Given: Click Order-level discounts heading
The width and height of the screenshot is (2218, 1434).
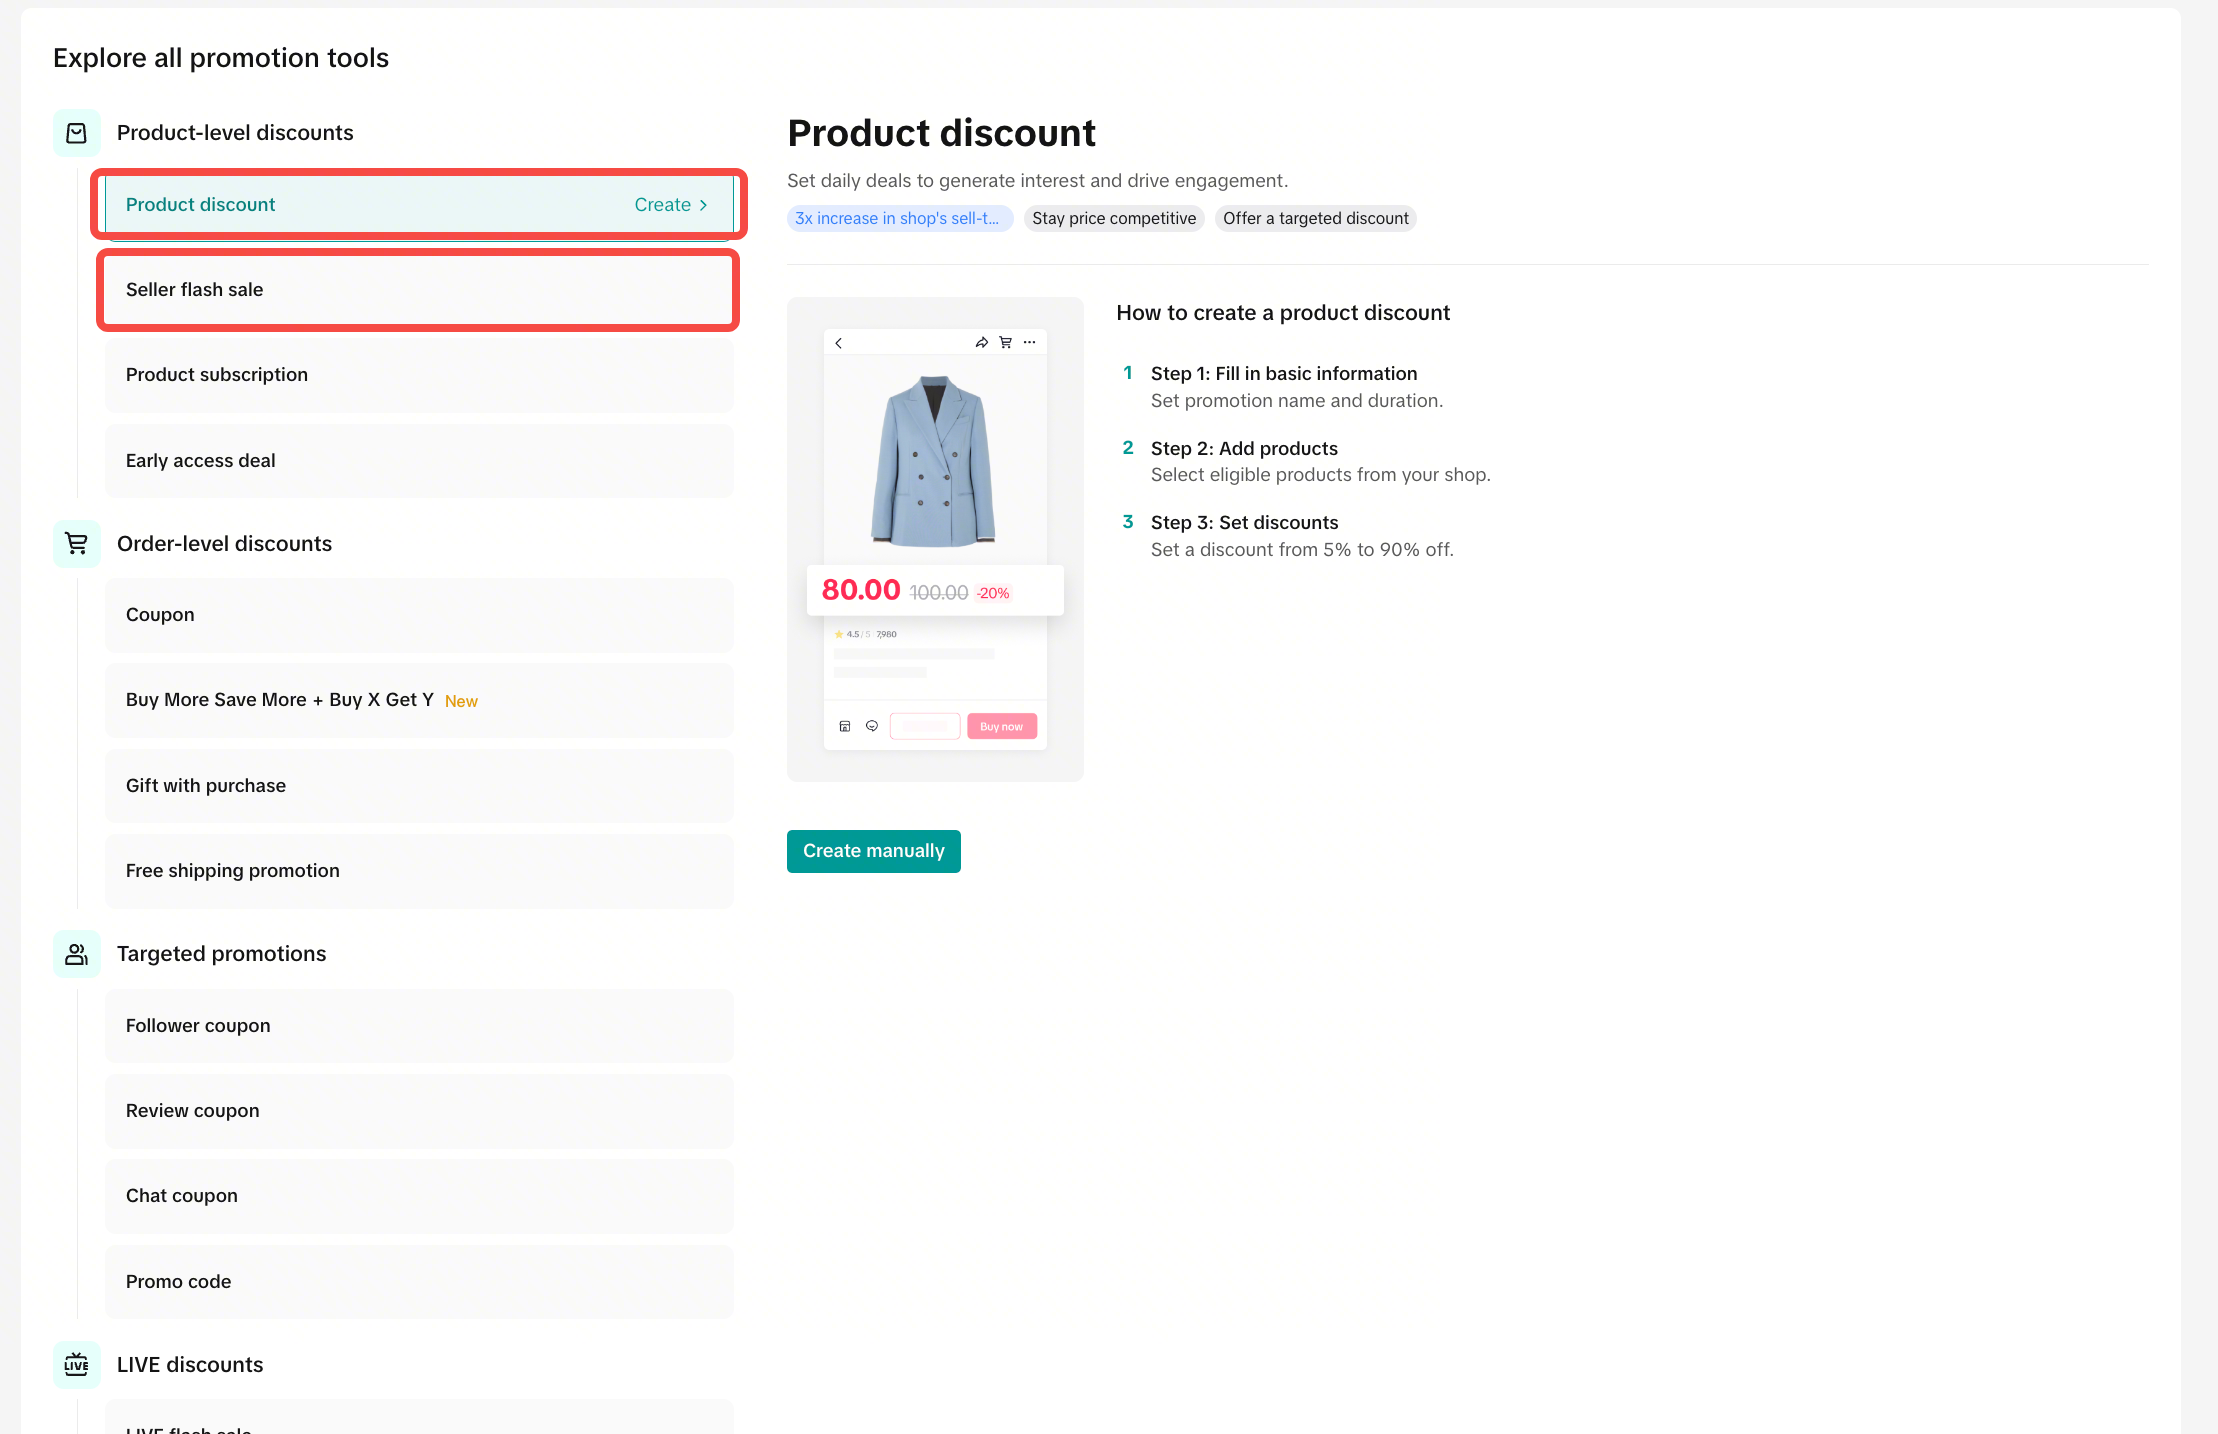Looking at the screenshot, I should [x=224, y=544].
